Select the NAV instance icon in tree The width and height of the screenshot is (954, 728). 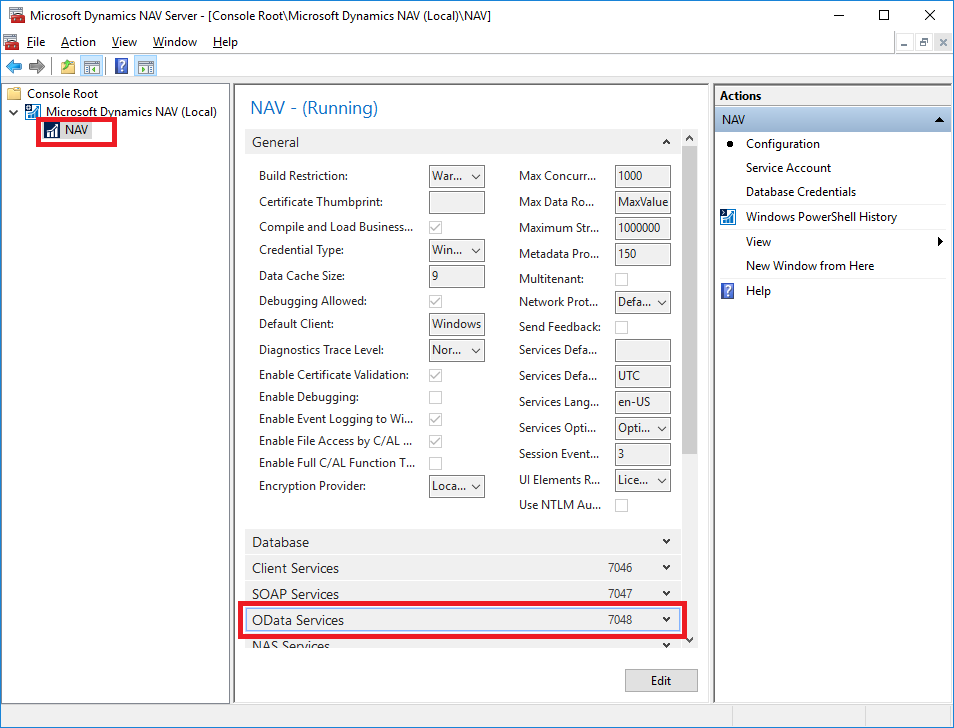pyautogui.click(x=52, y=130)
